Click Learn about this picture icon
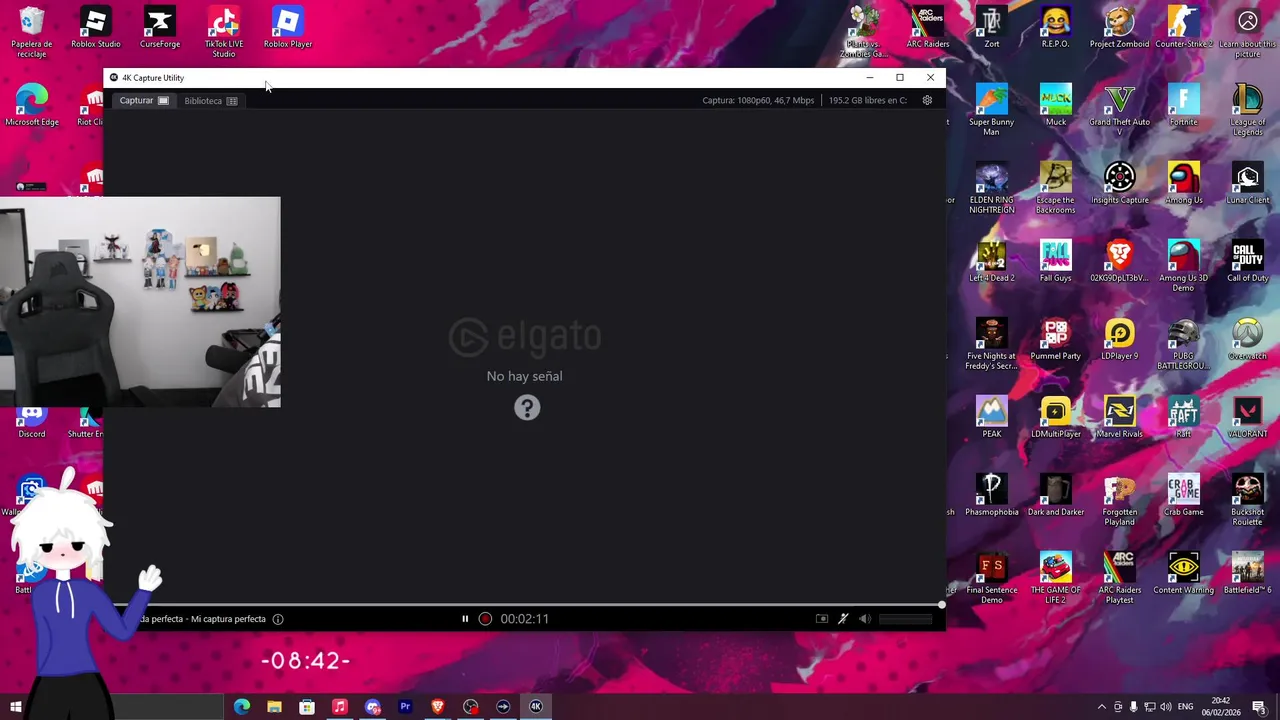The height and width of the screenshot is (720, 1280). pyautogui.click(x=1248, y=32)
